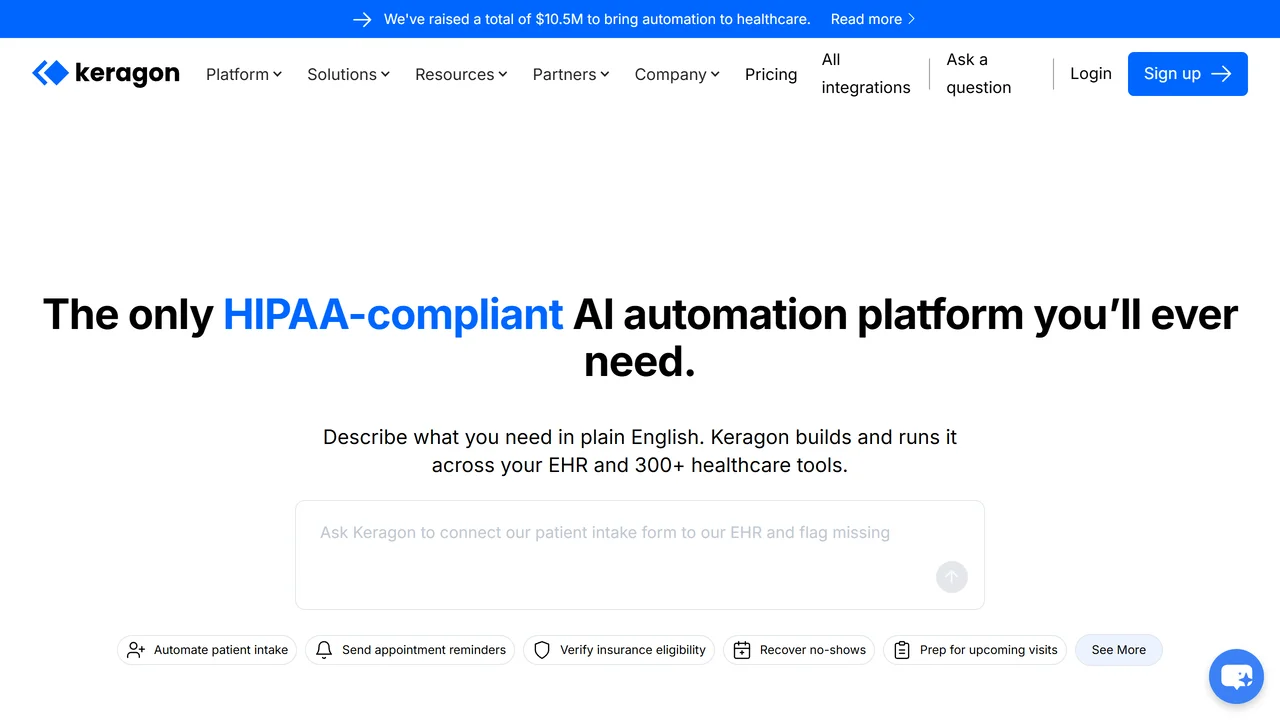Click the keragon wordmark to go home
This screenshot has height=720, width=1280.
[x=127, y=74]
